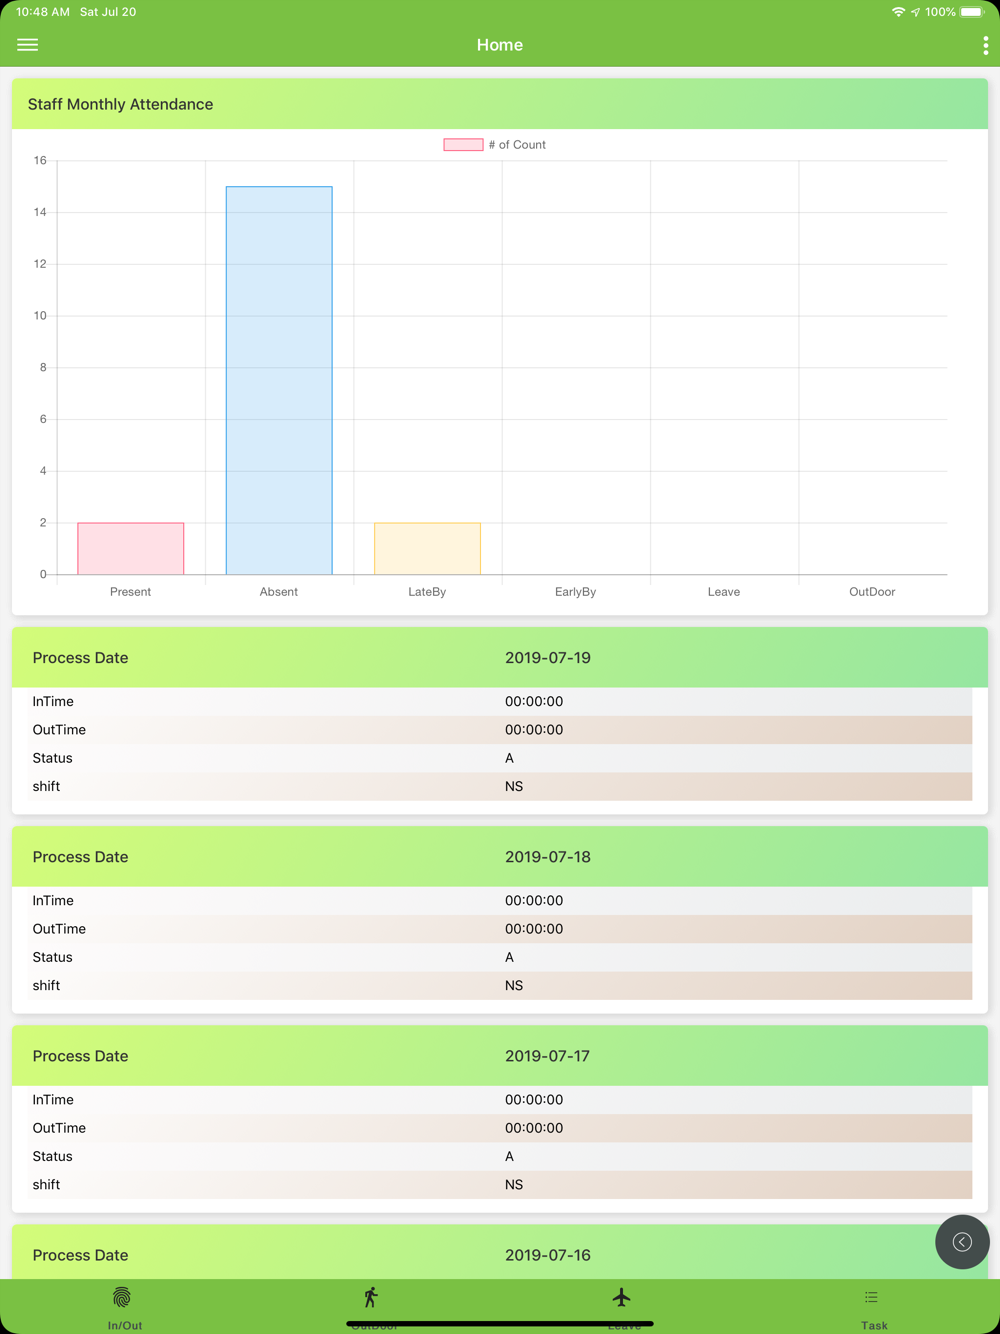Select the Absent bar in the chart
This screenshot has height=1334, width=1000.
279,380
